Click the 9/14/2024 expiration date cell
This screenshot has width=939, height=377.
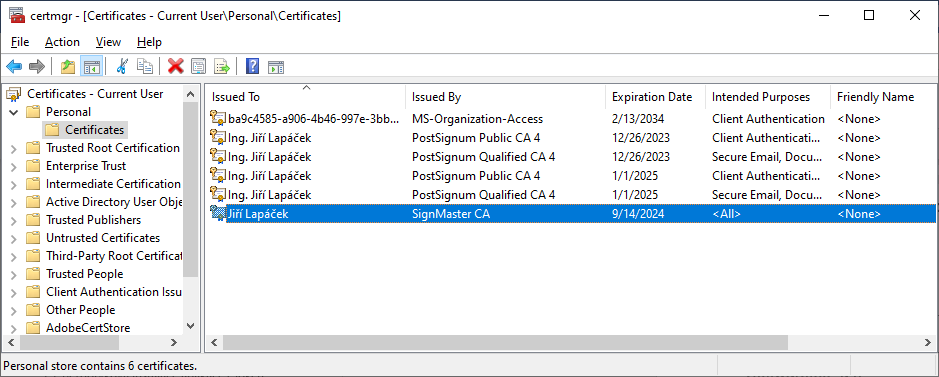click(x=638, y=214)
